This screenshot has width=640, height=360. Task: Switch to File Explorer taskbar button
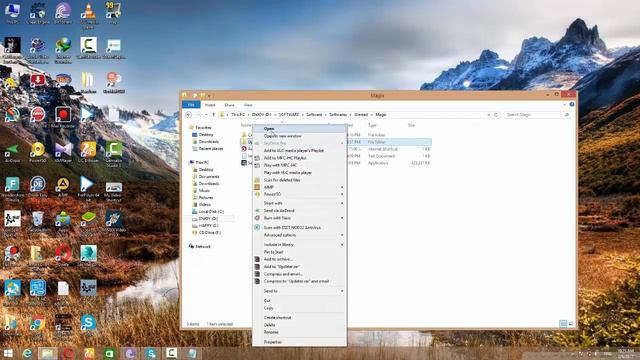pyautogui.click(x=48, y=353)
